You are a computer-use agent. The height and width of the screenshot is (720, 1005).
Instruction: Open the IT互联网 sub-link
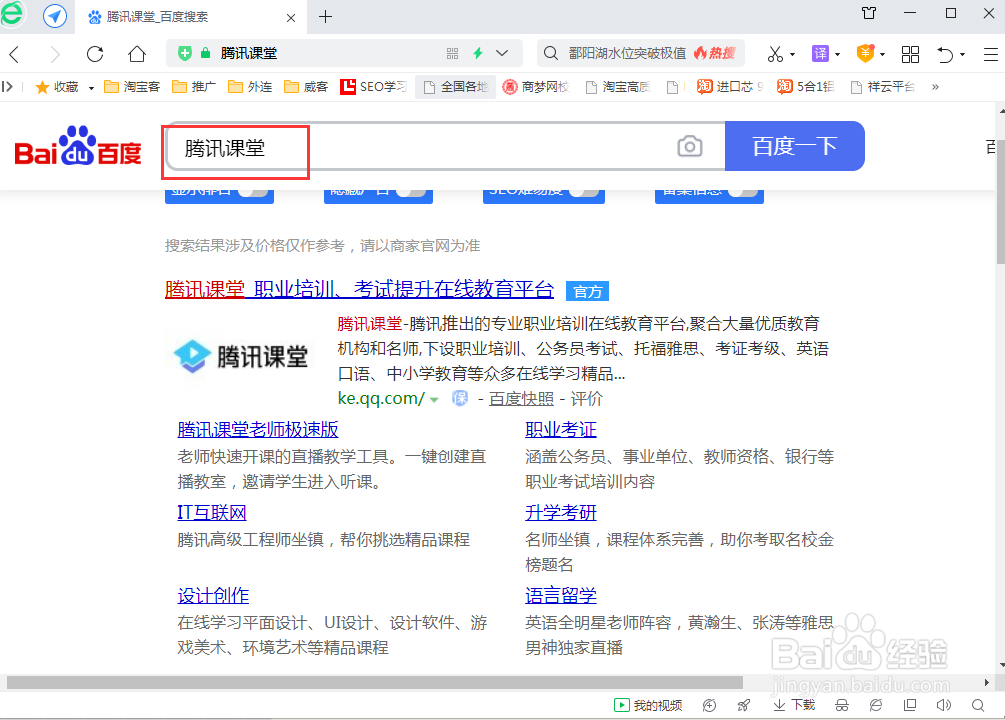(x=212, y=512)
